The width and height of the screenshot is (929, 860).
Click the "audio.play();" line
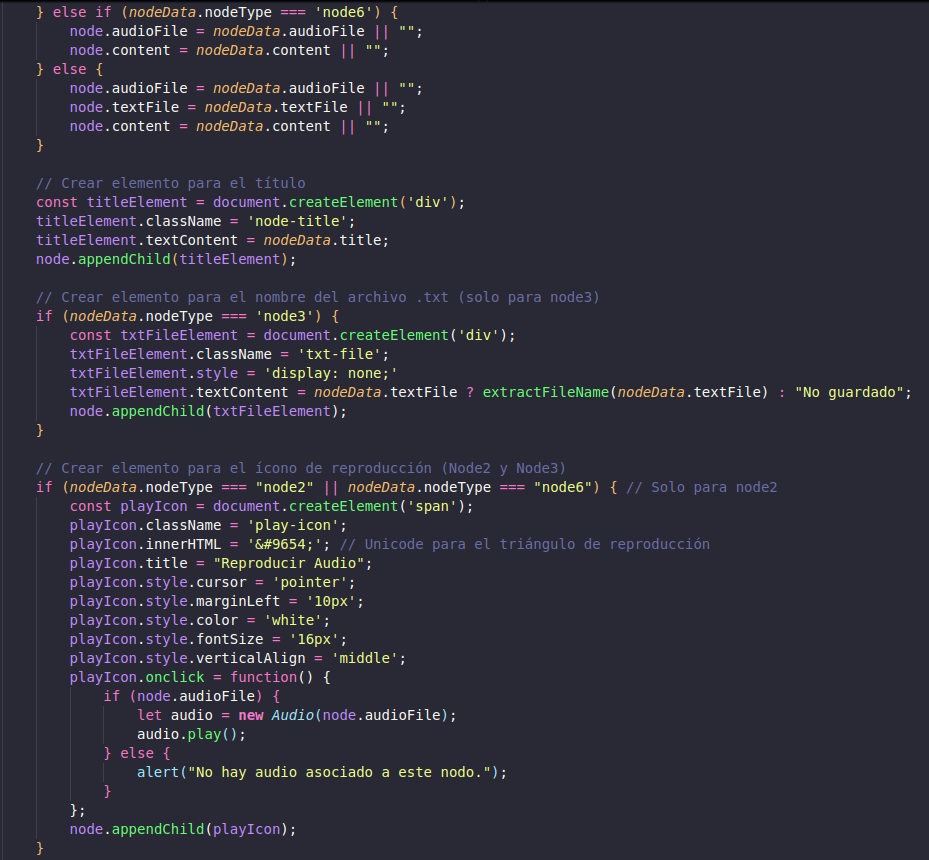point(191,734)
